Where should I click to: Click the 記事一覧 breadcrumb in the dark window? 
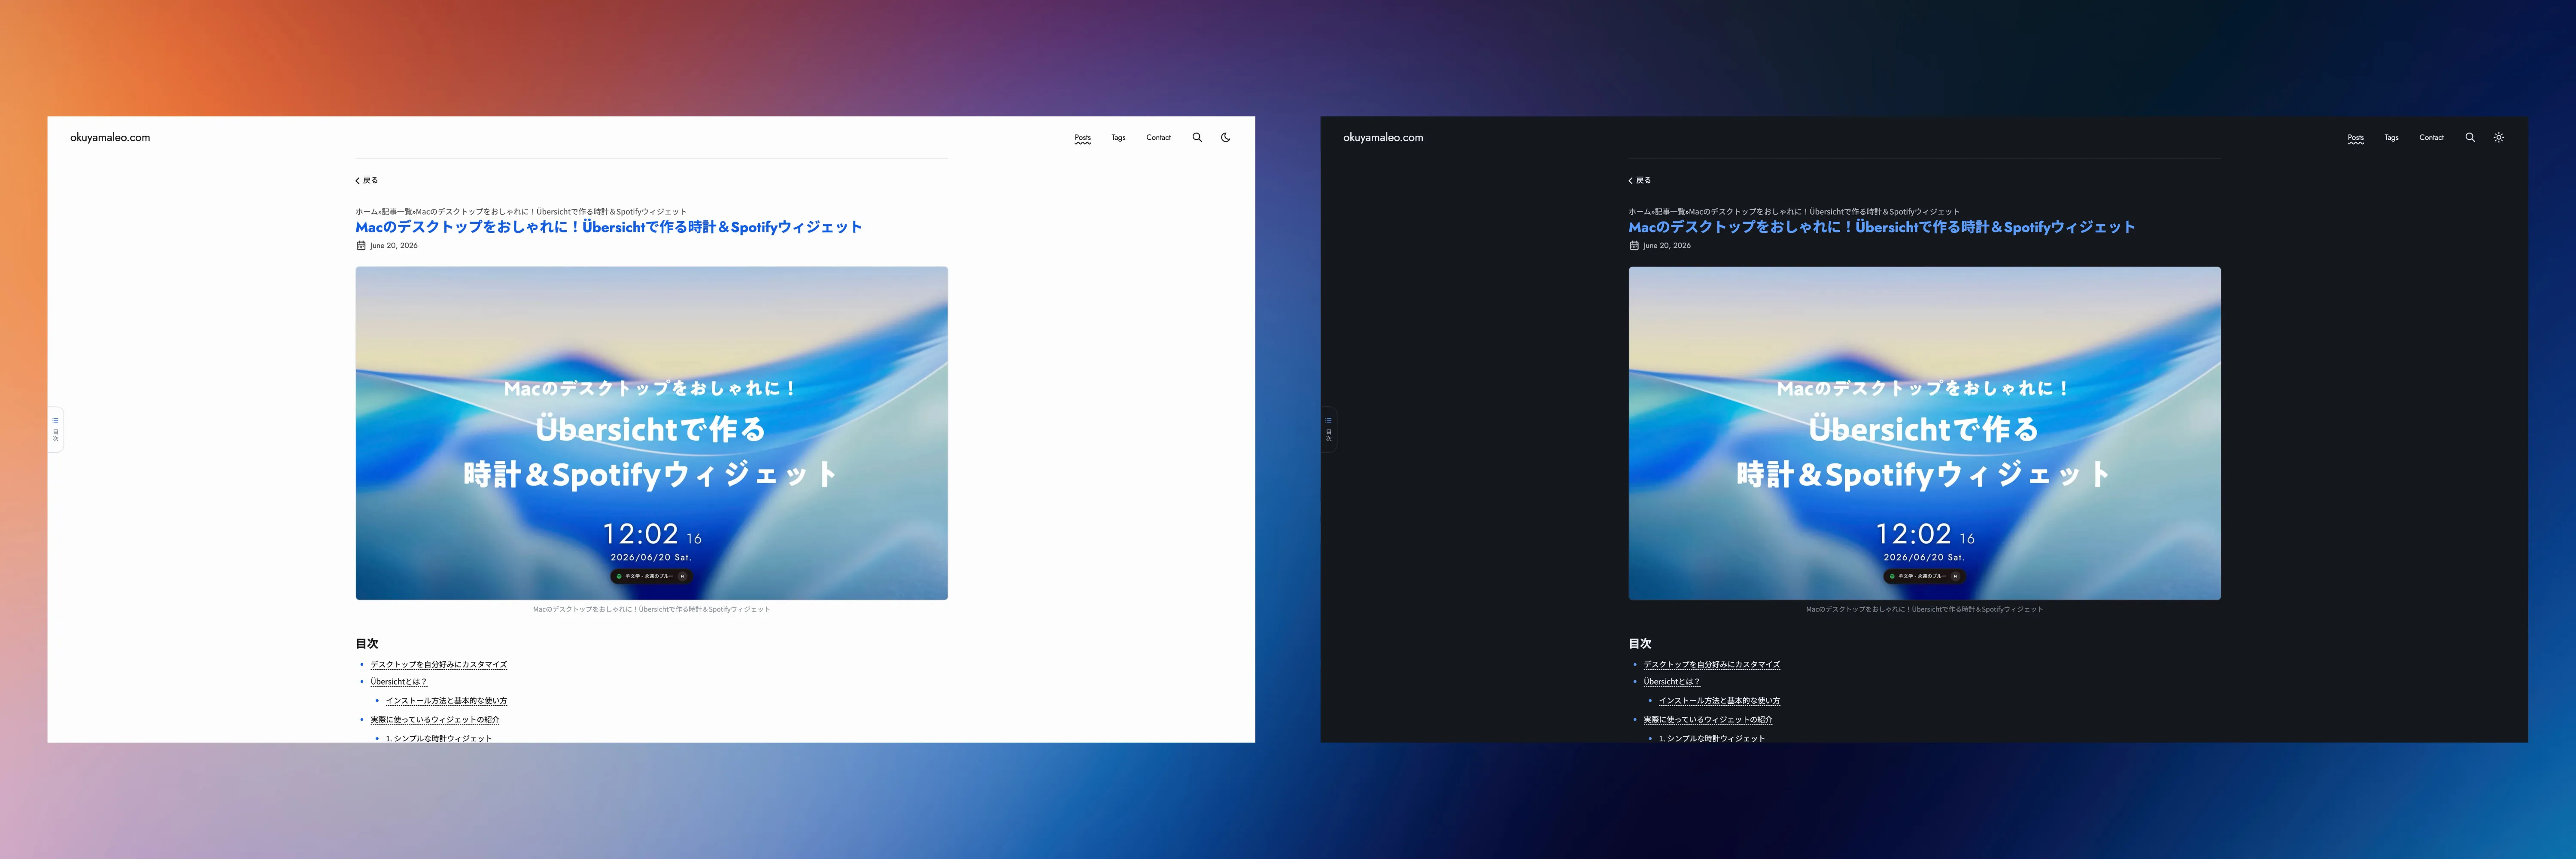pos(1671,212)
